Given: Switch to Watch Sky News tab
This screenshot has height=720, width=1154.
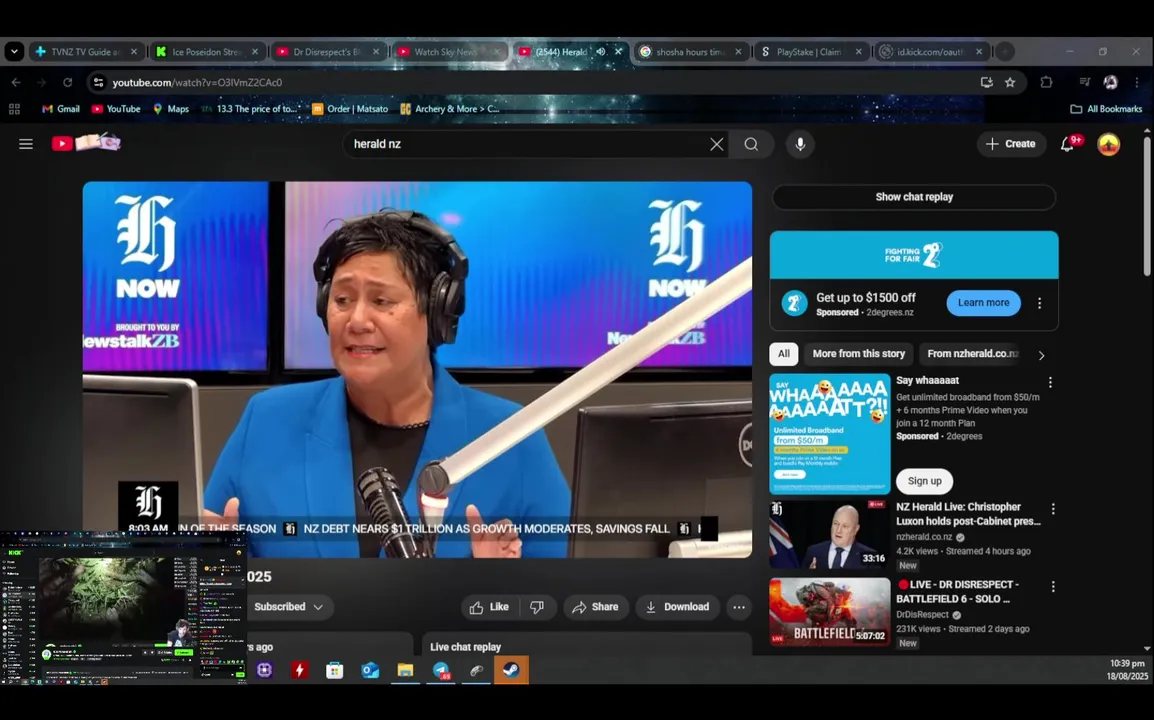Looking at the screenshot, I should coord(449,52).
